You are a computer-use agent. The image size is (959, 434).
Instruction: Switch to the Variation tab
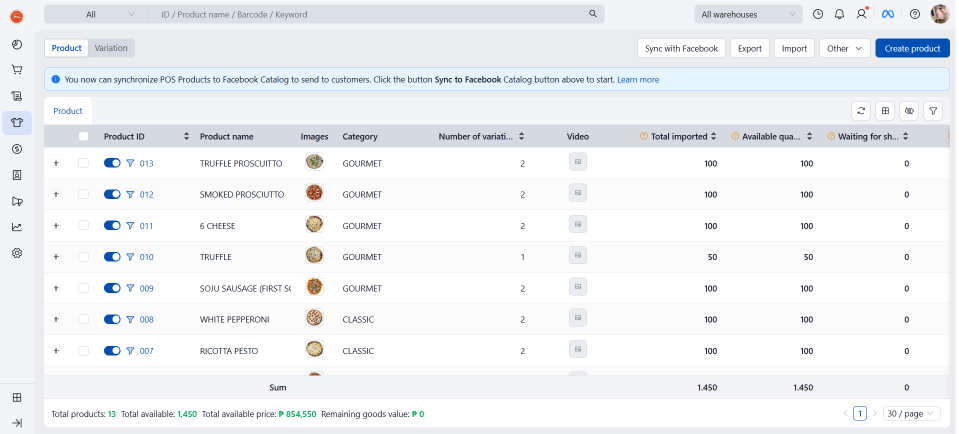(x=111, y=48)
